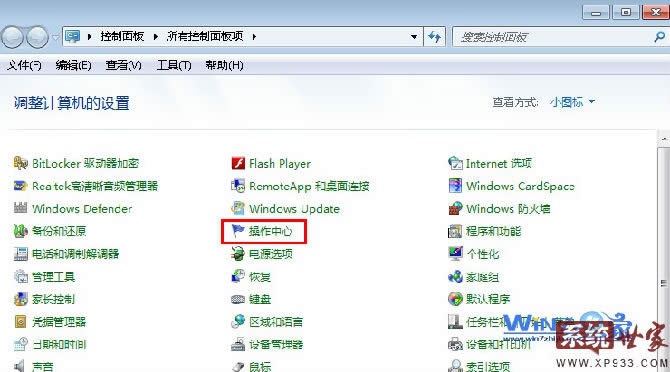670x372 pixels.
Task: Click the 所有控制面板项 breadcrumb
Action: point(205,36)
